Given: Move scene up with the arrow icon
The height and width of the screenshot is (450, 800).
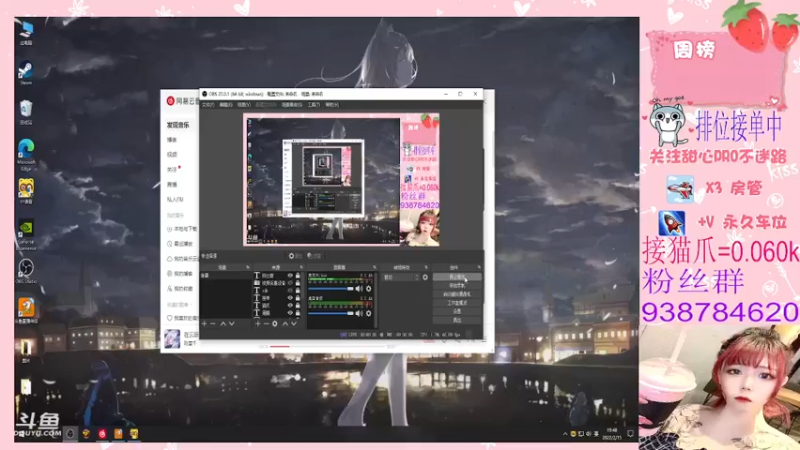Looking at the screenshot, I should 223,323.
